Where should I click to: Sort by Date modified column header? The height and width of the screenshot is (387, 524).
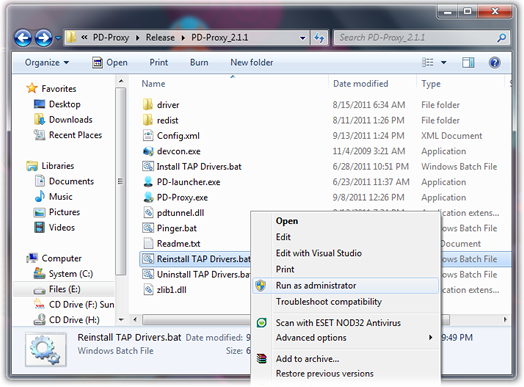click(x=361, y=84)
